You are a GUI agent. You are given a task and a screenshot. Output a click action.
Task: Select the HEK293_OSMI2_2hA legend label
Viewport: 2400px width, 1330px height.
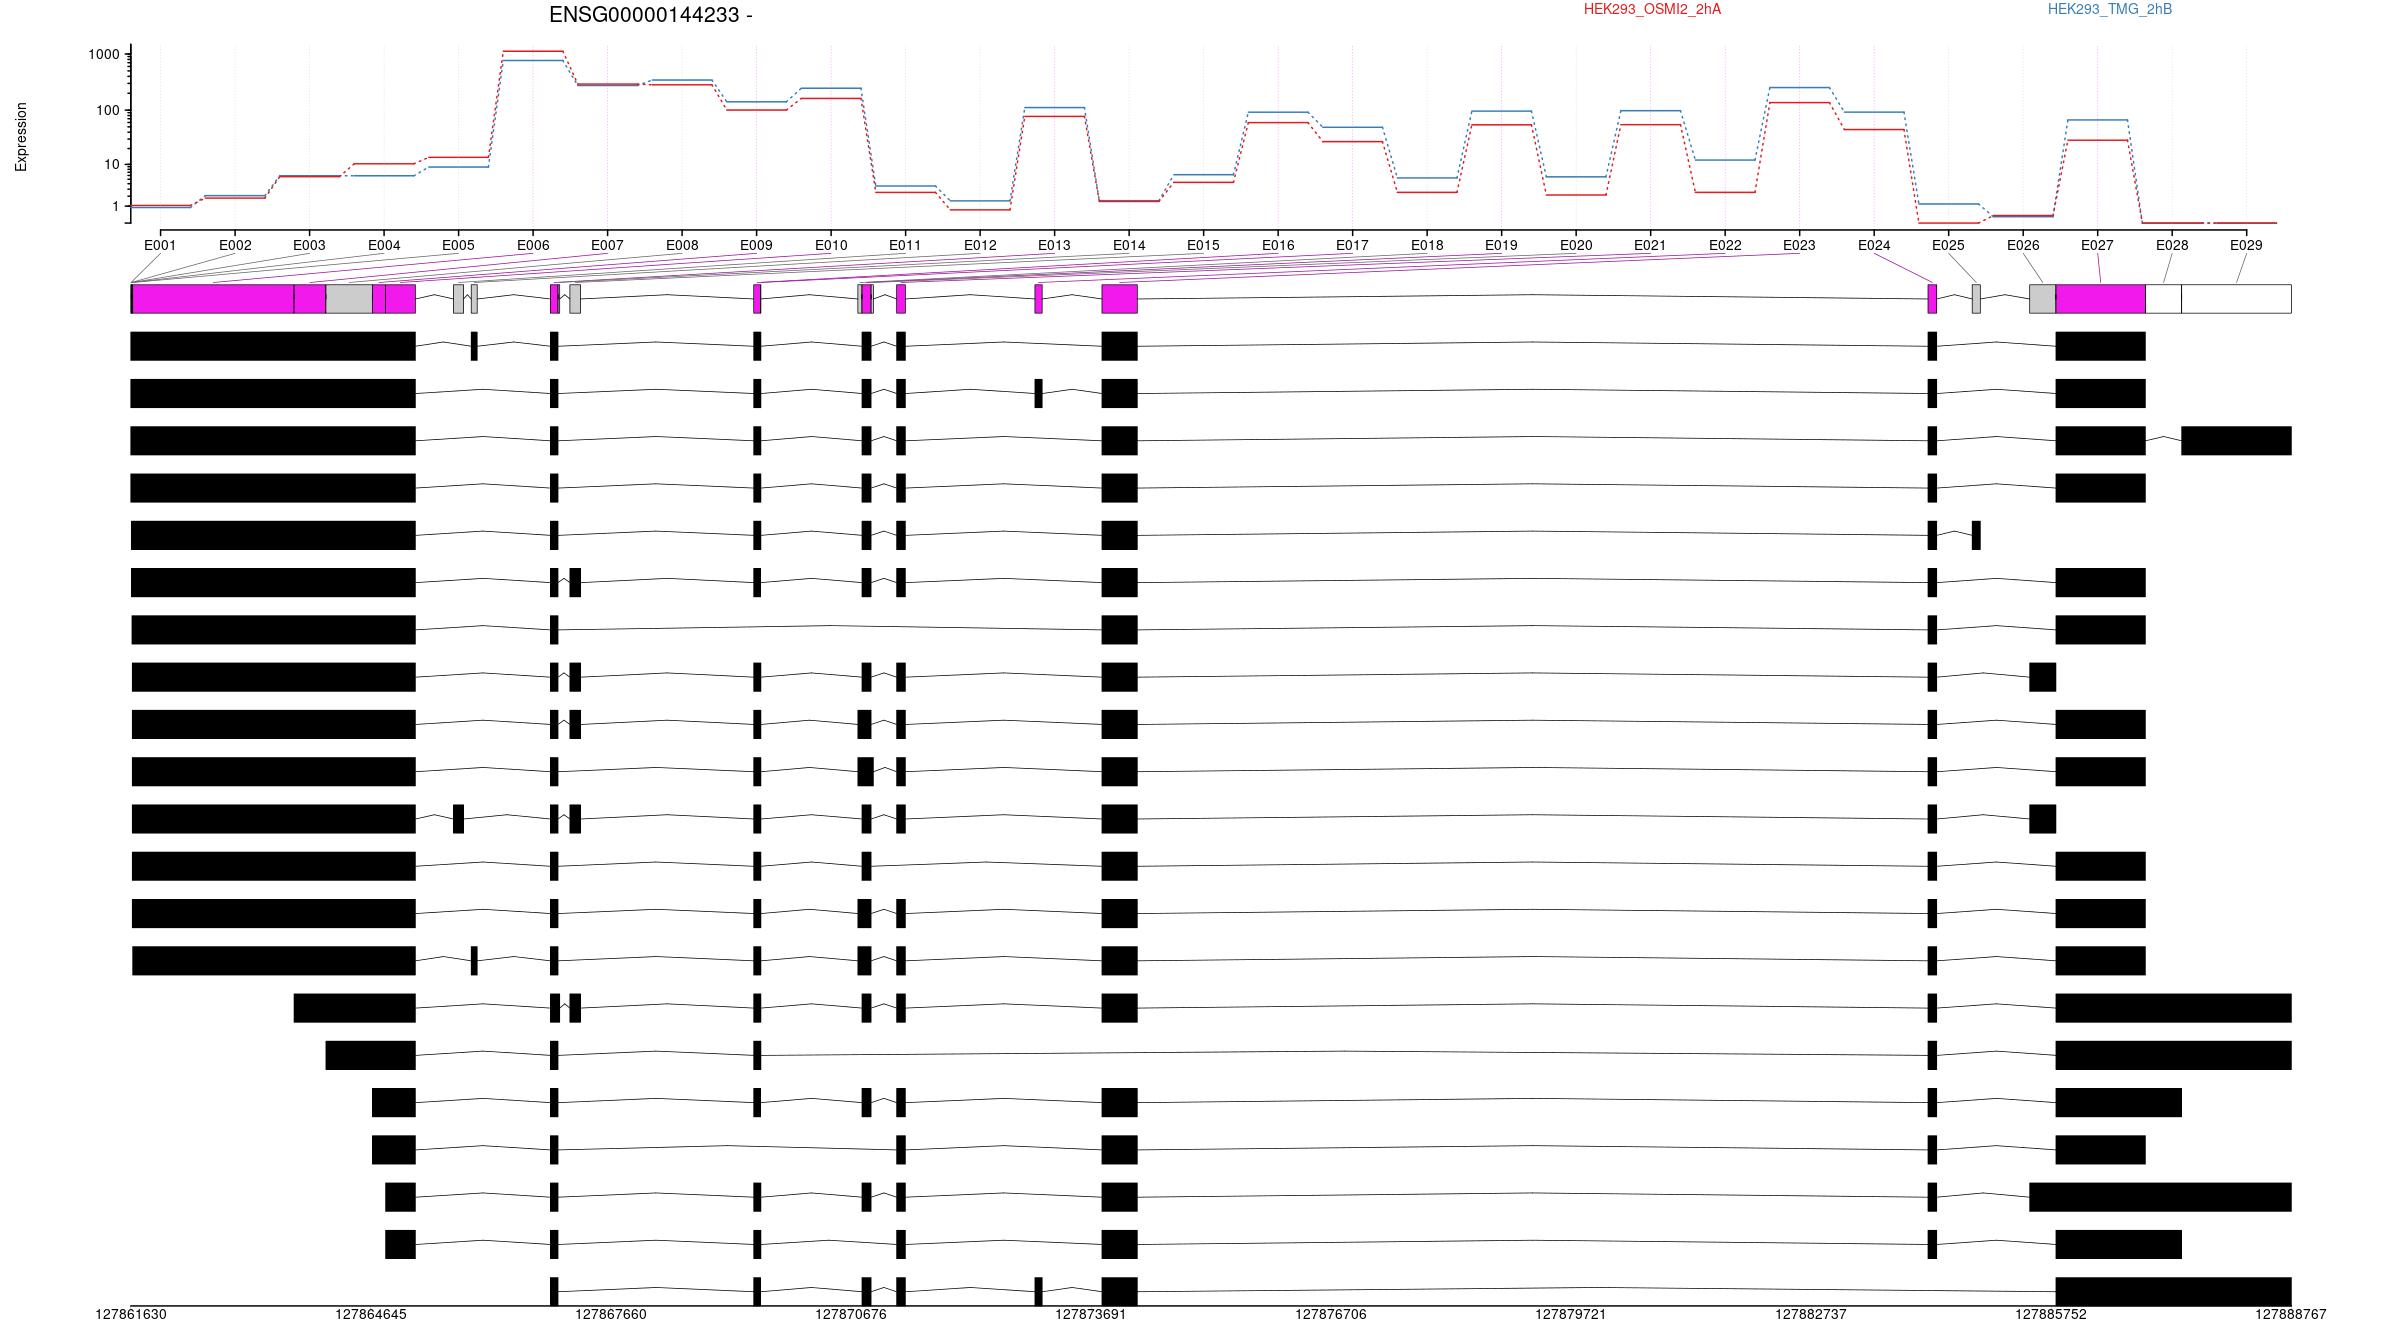pos(1652,9)
